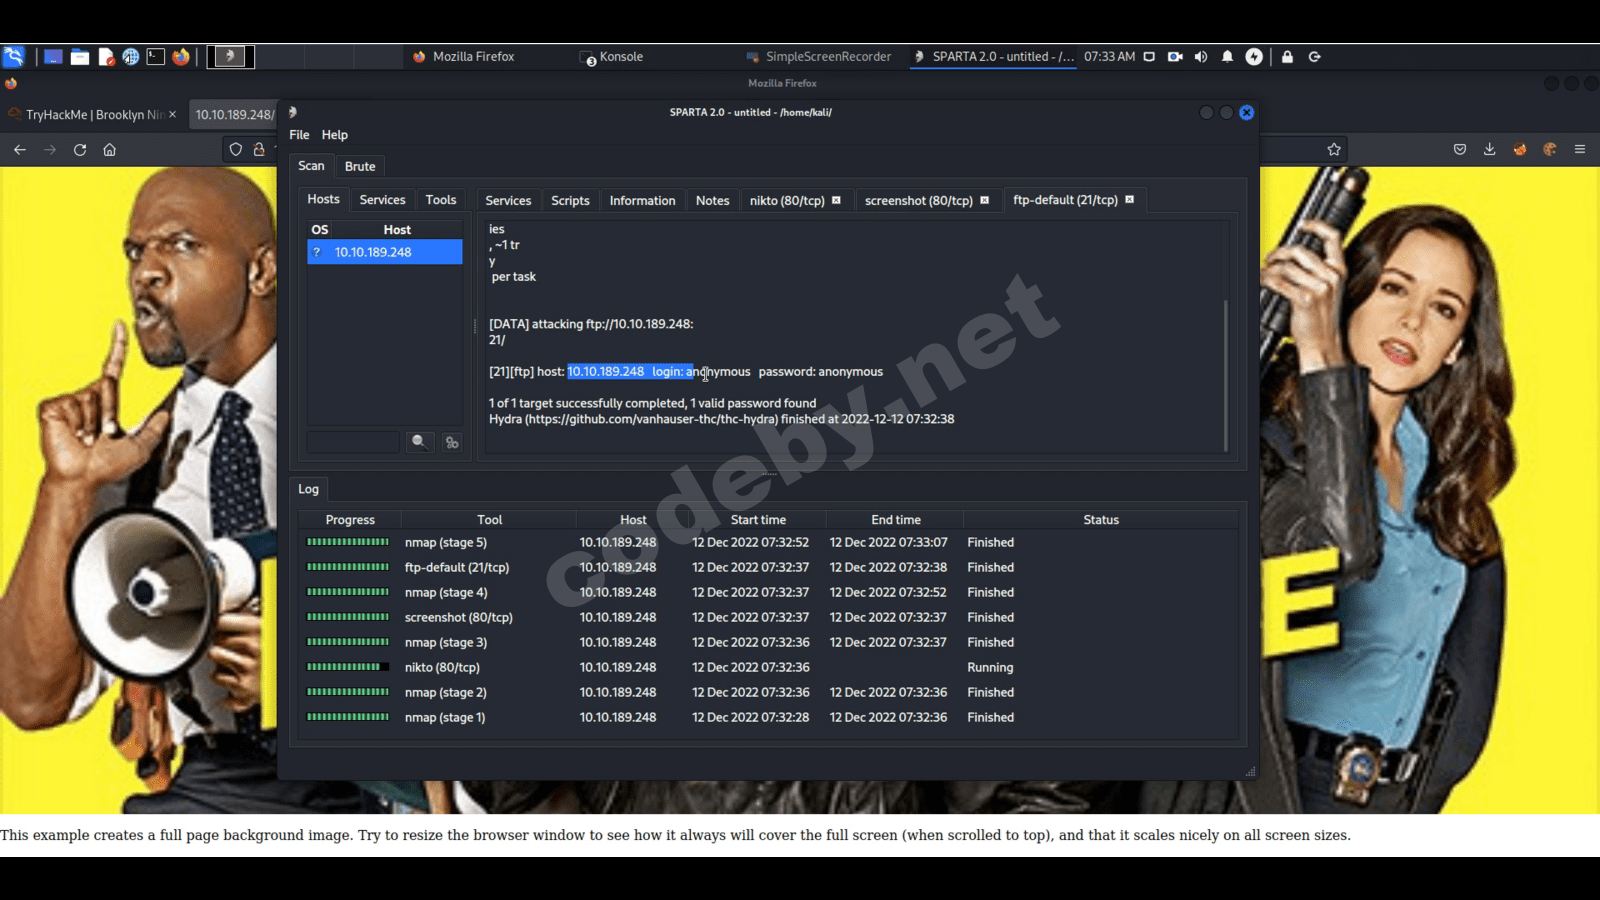Open the Notes tab

712,201
